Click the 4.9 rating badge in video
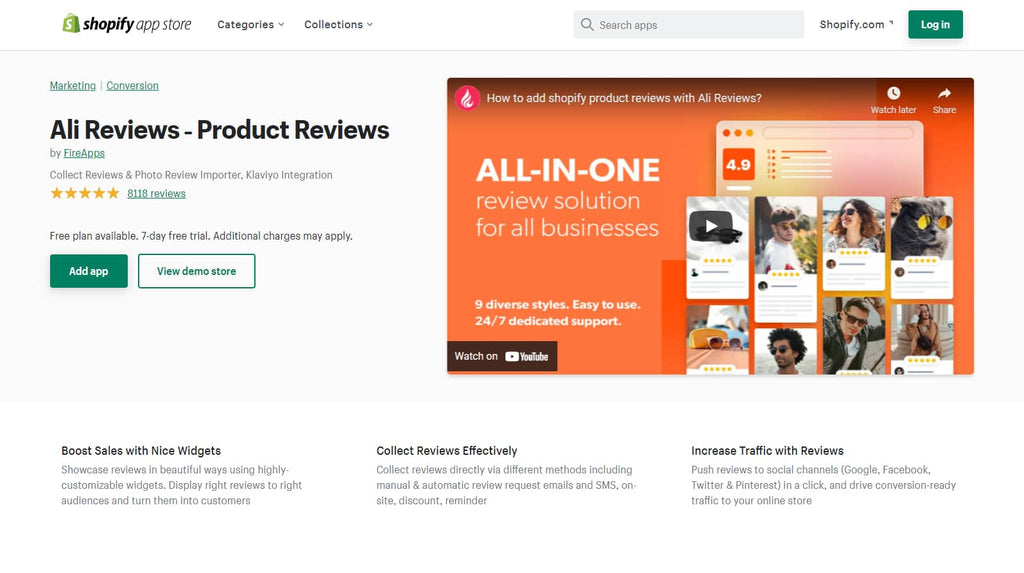This screenshot has height=573, width=1024. pos(738,165)
